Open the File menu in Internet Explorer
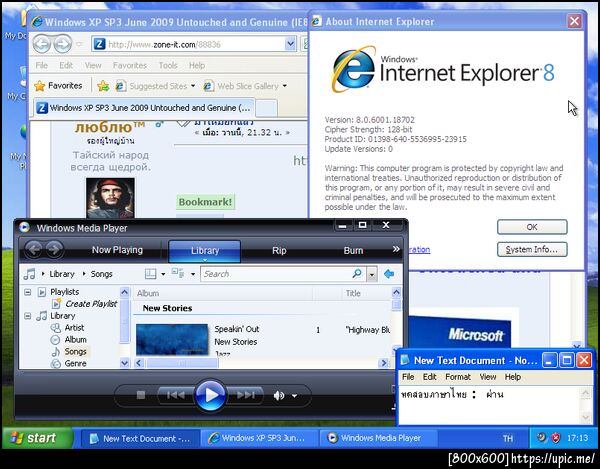Viewport: 600px width, 469px height. click(41, 65)
